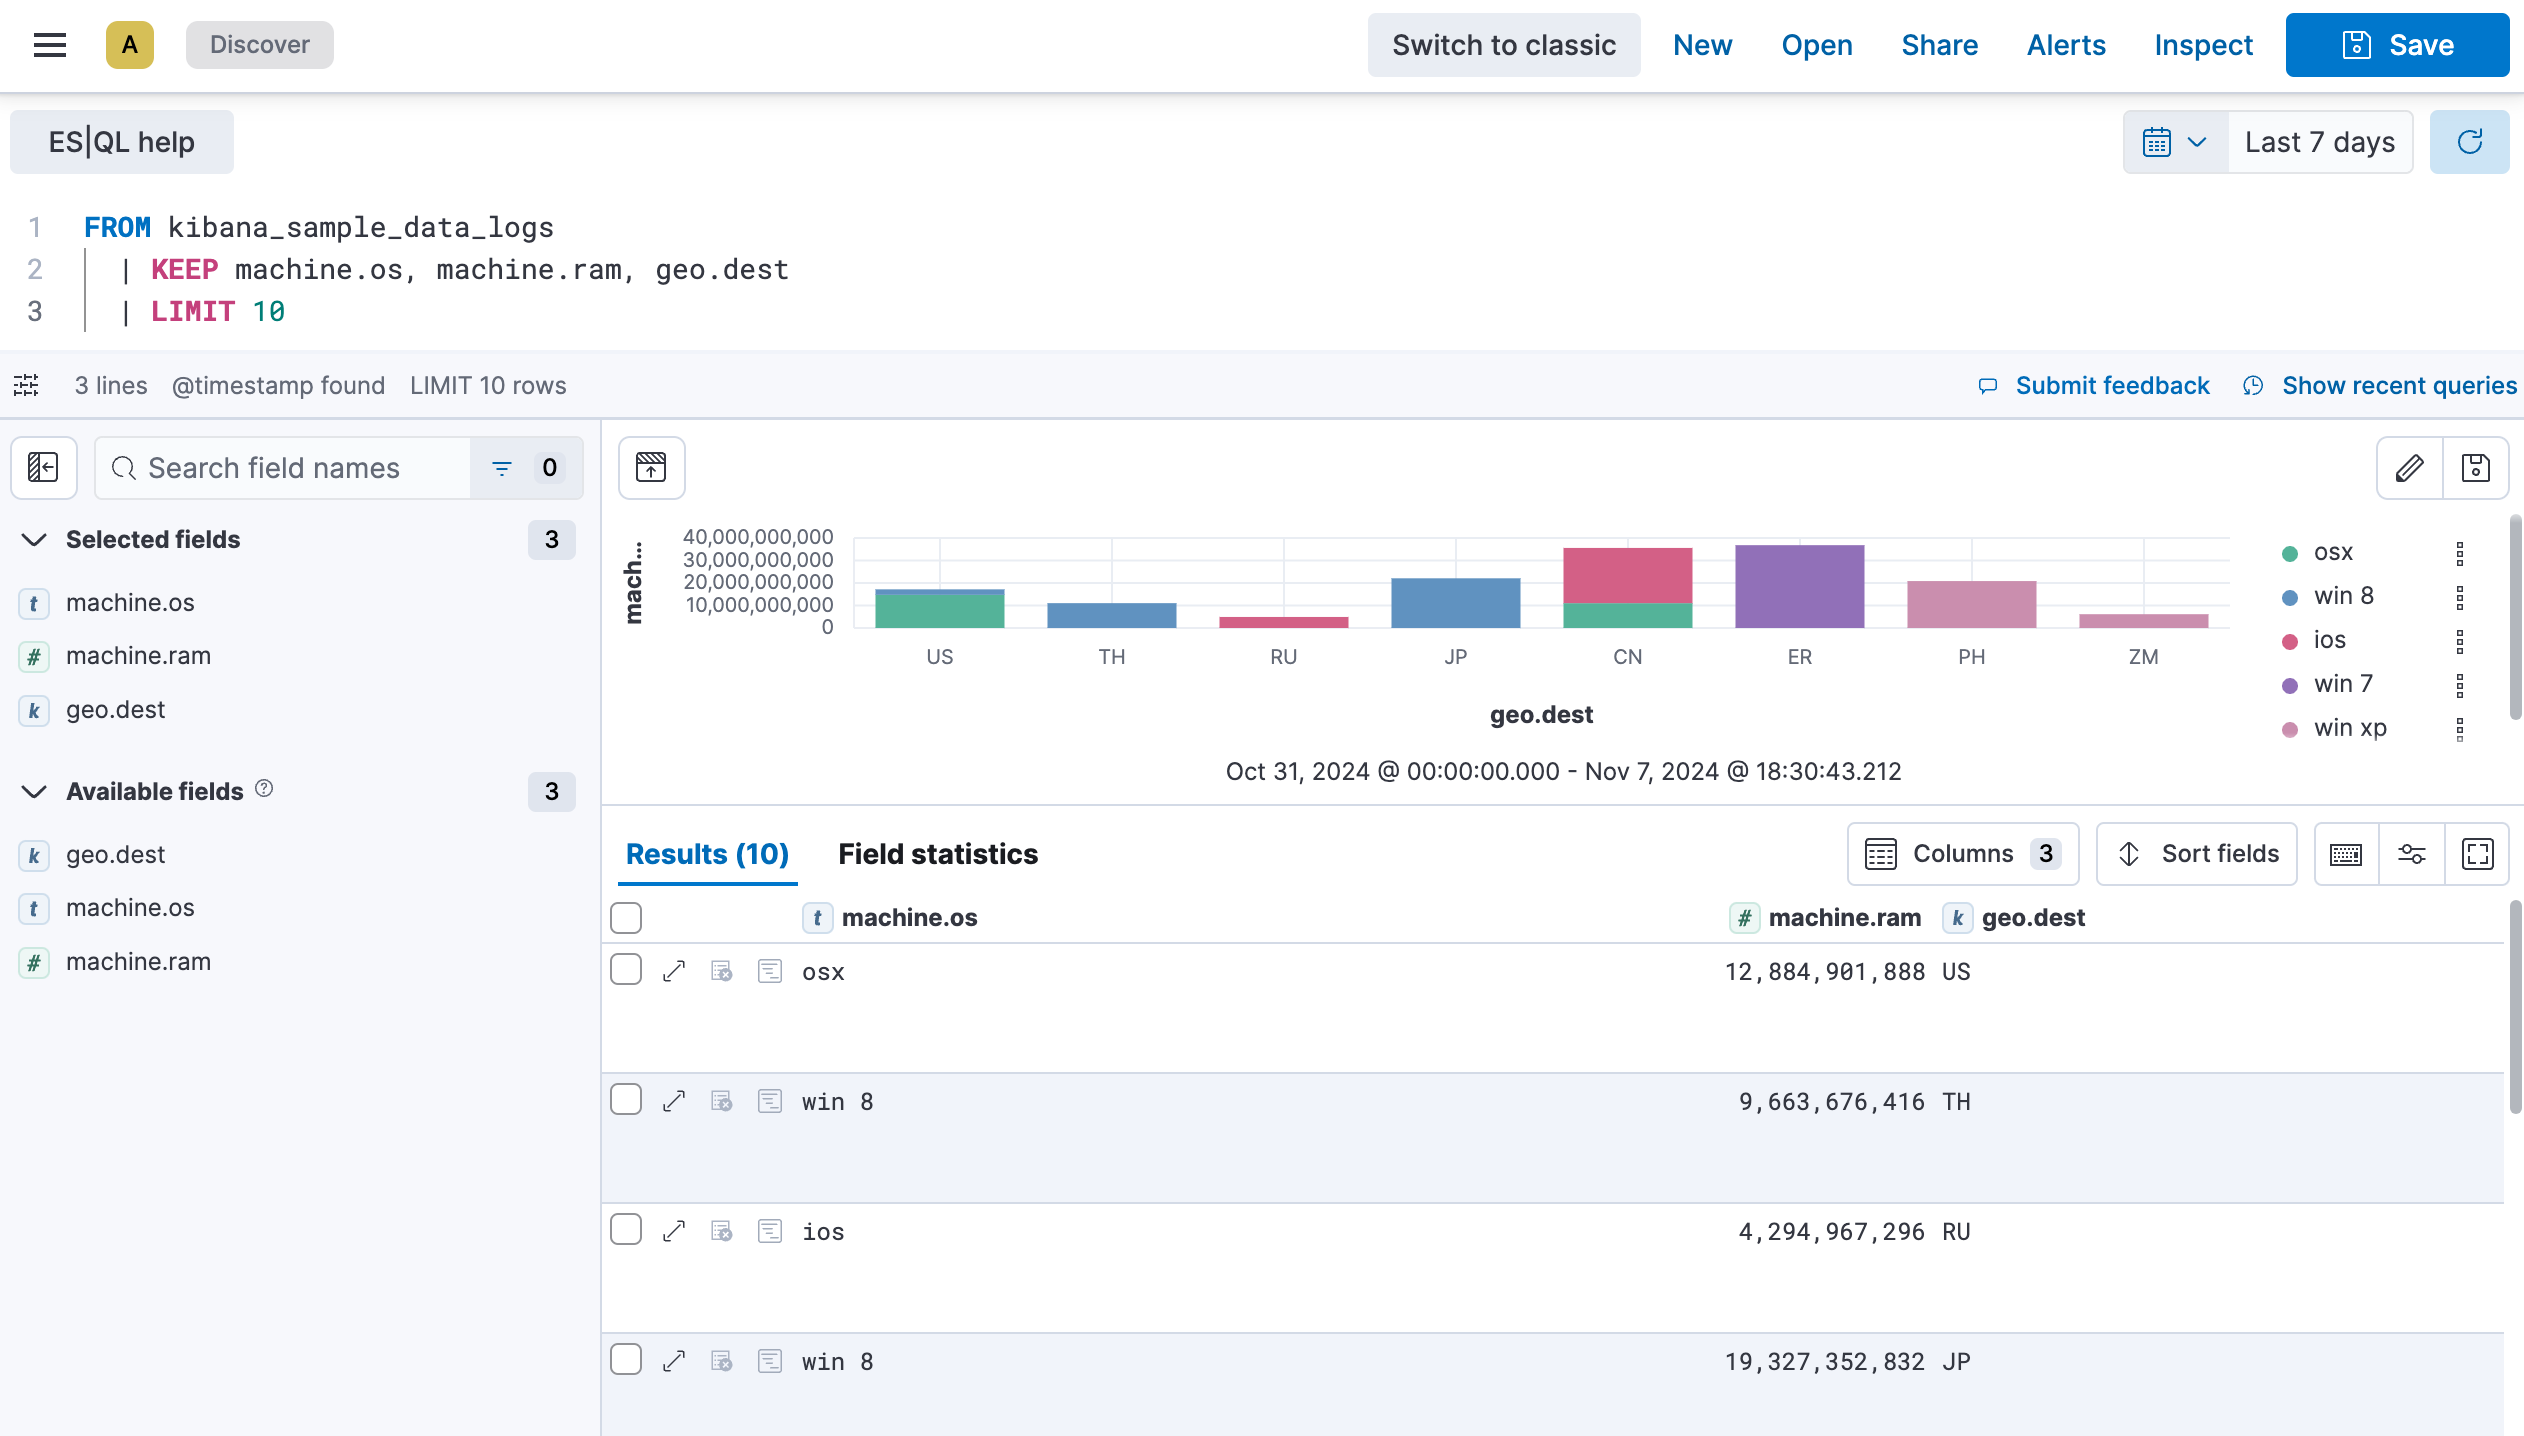Viewport: 2524px width, 1436px height.
Task: Check the row checkbox for win 8
Action: 626,1098
